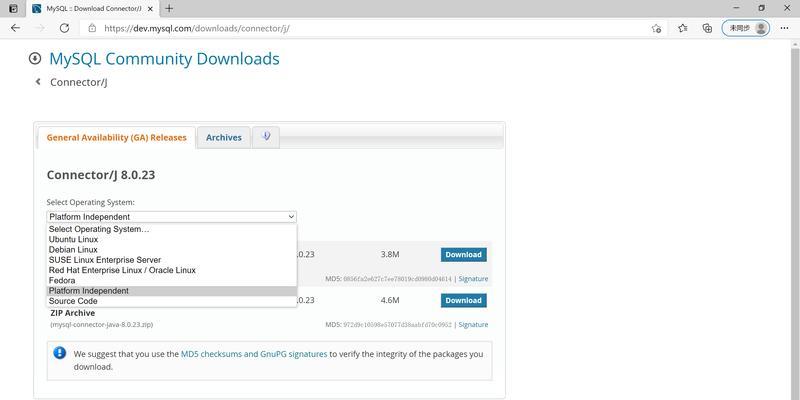This screenshot has width=800, height=400.
Task: Open browser settings ellipsis menu
Action: click(785, 28)
